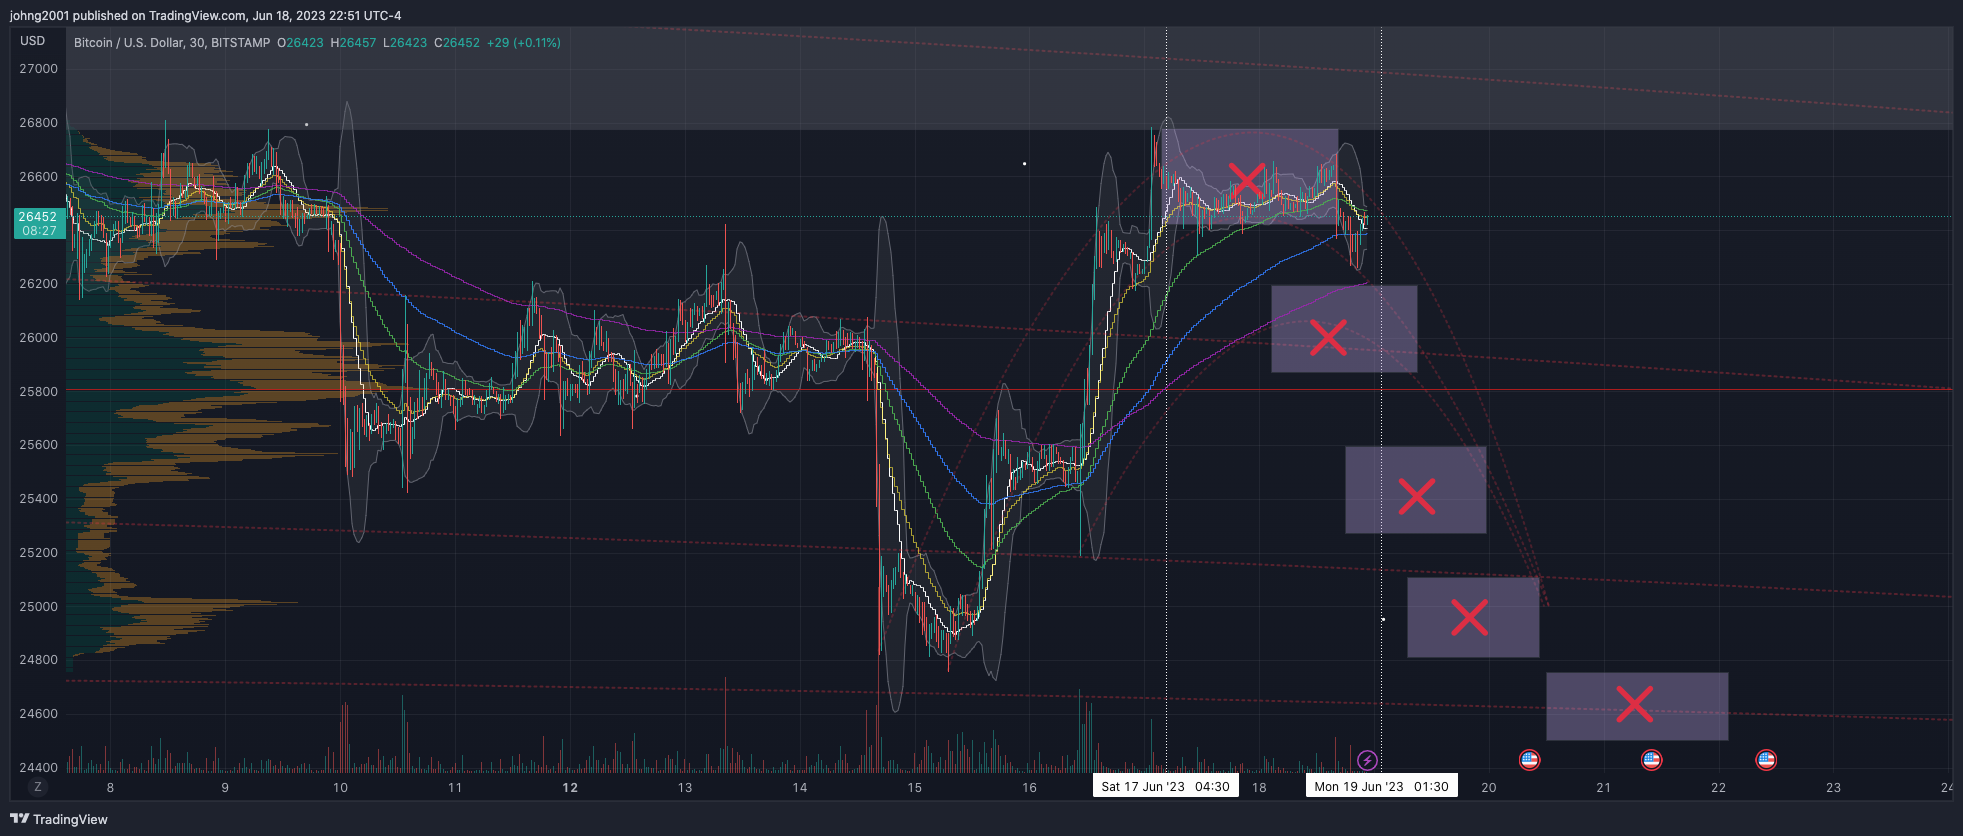Click date 10 on the time axis
The height and width of the screenshot is (836, 1963).
(341, 788)
